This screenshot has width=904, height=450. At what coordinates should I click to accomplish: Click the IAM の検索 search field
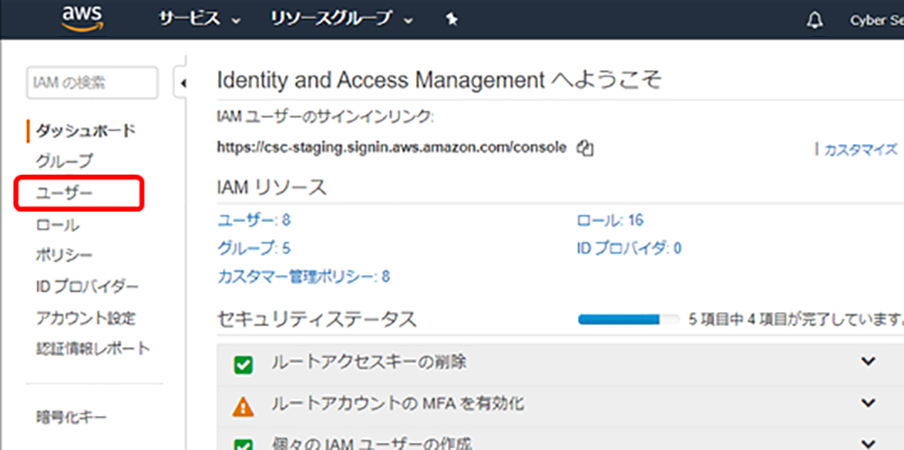click(92, 83)
